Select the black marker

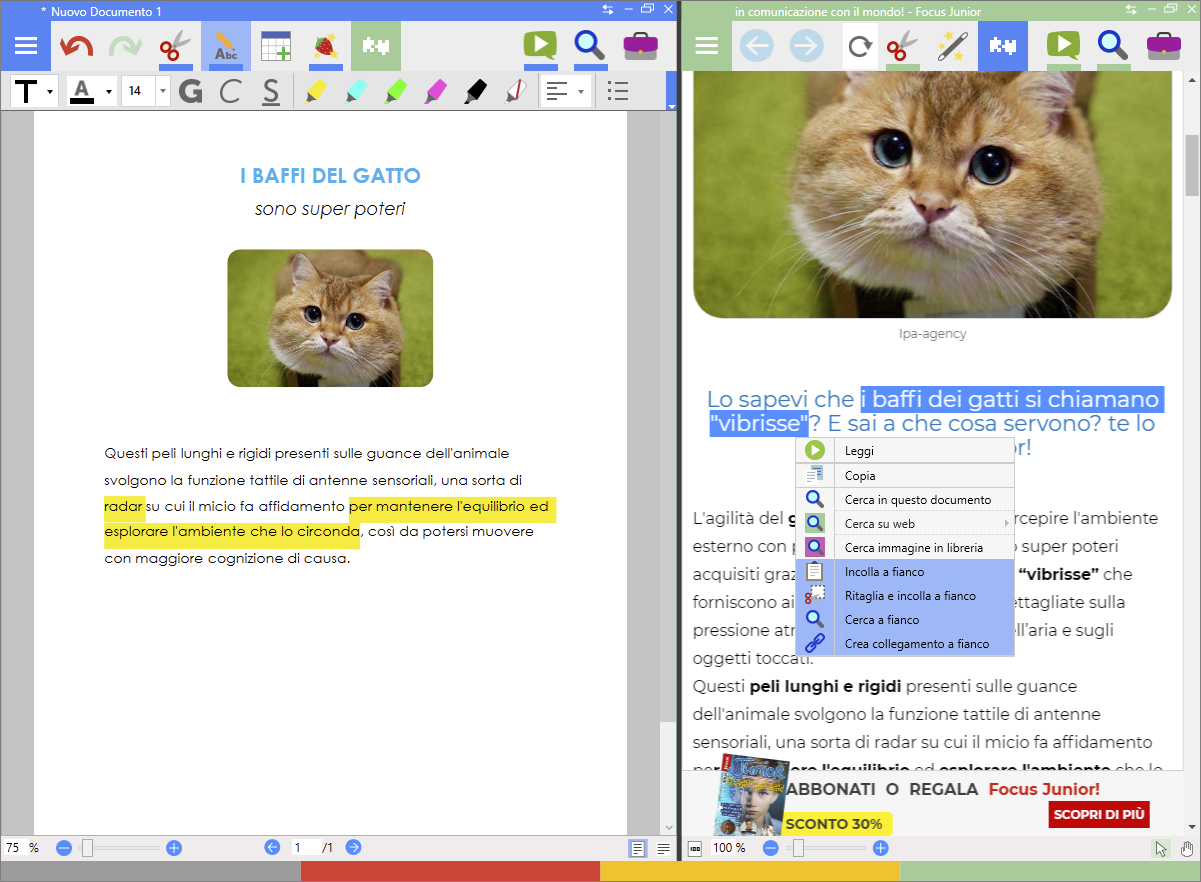coord(476,92)
